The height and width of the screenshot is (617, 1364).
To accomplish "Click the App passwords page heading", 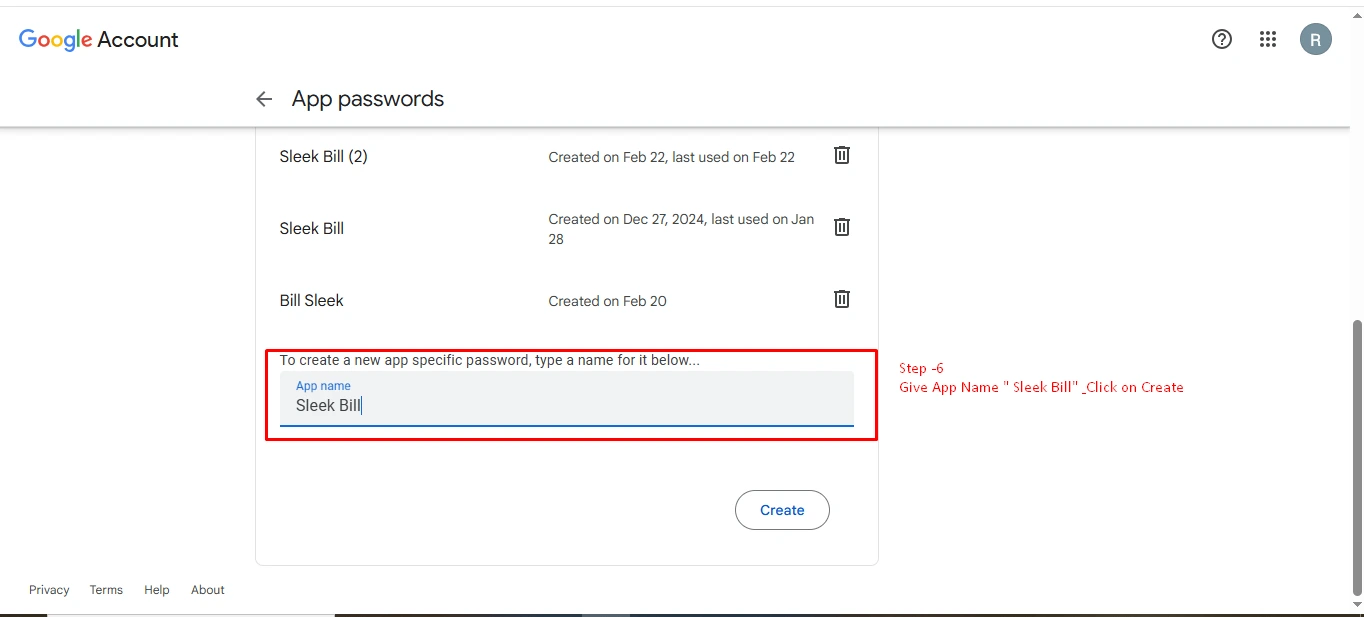I will coord(368,99).
